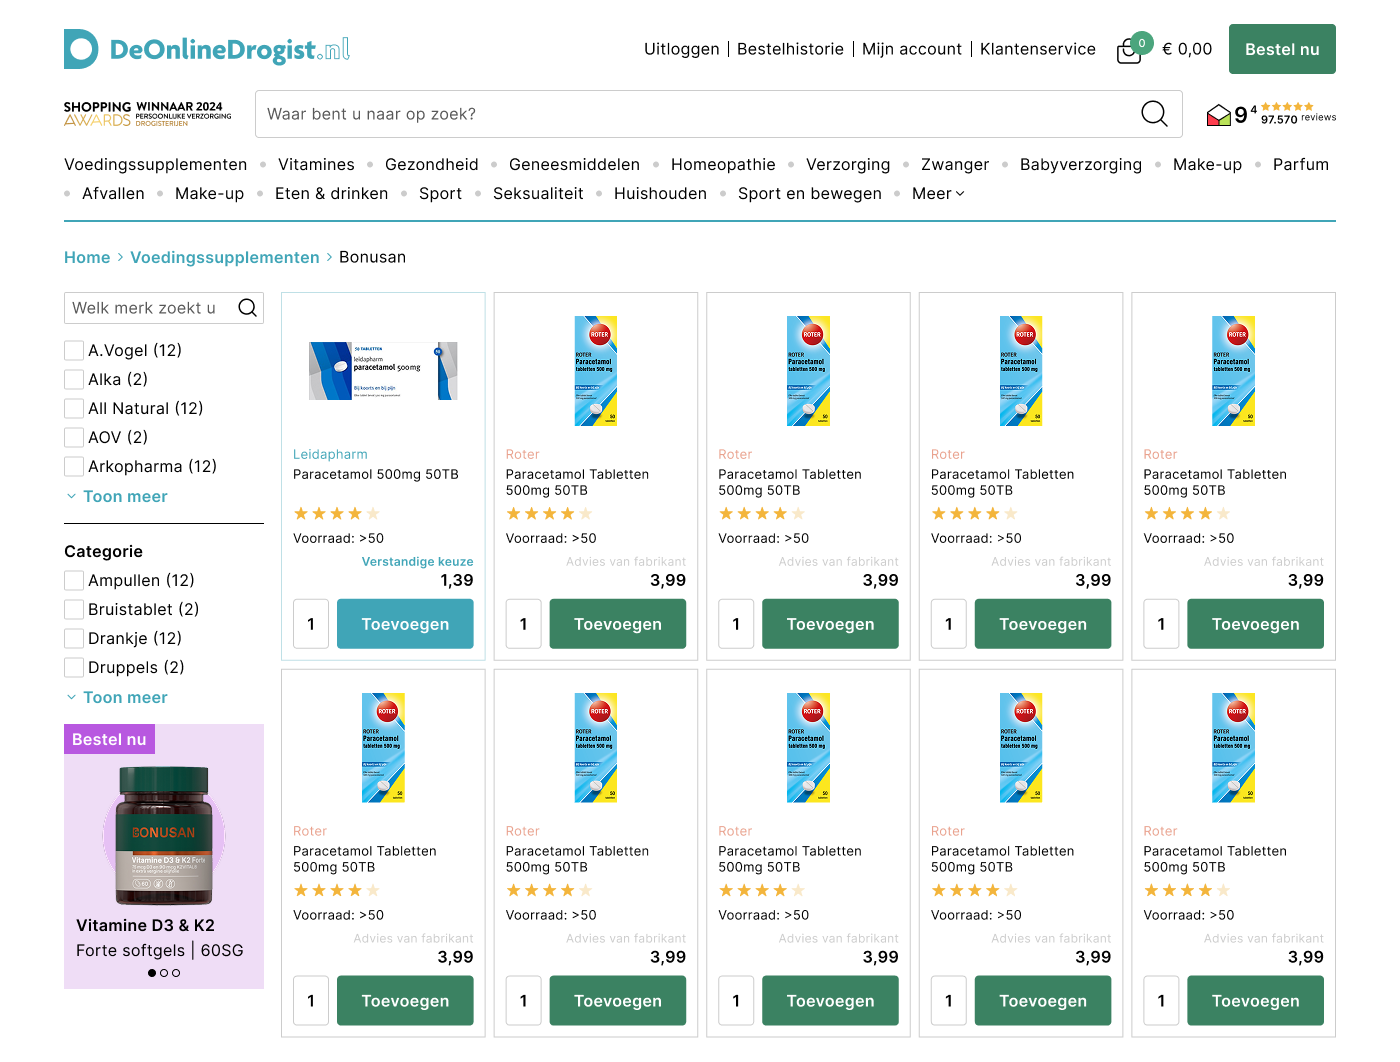Open the Homeopathie menu
This screenshot has width=1400, height=1062.
point(723,164)
